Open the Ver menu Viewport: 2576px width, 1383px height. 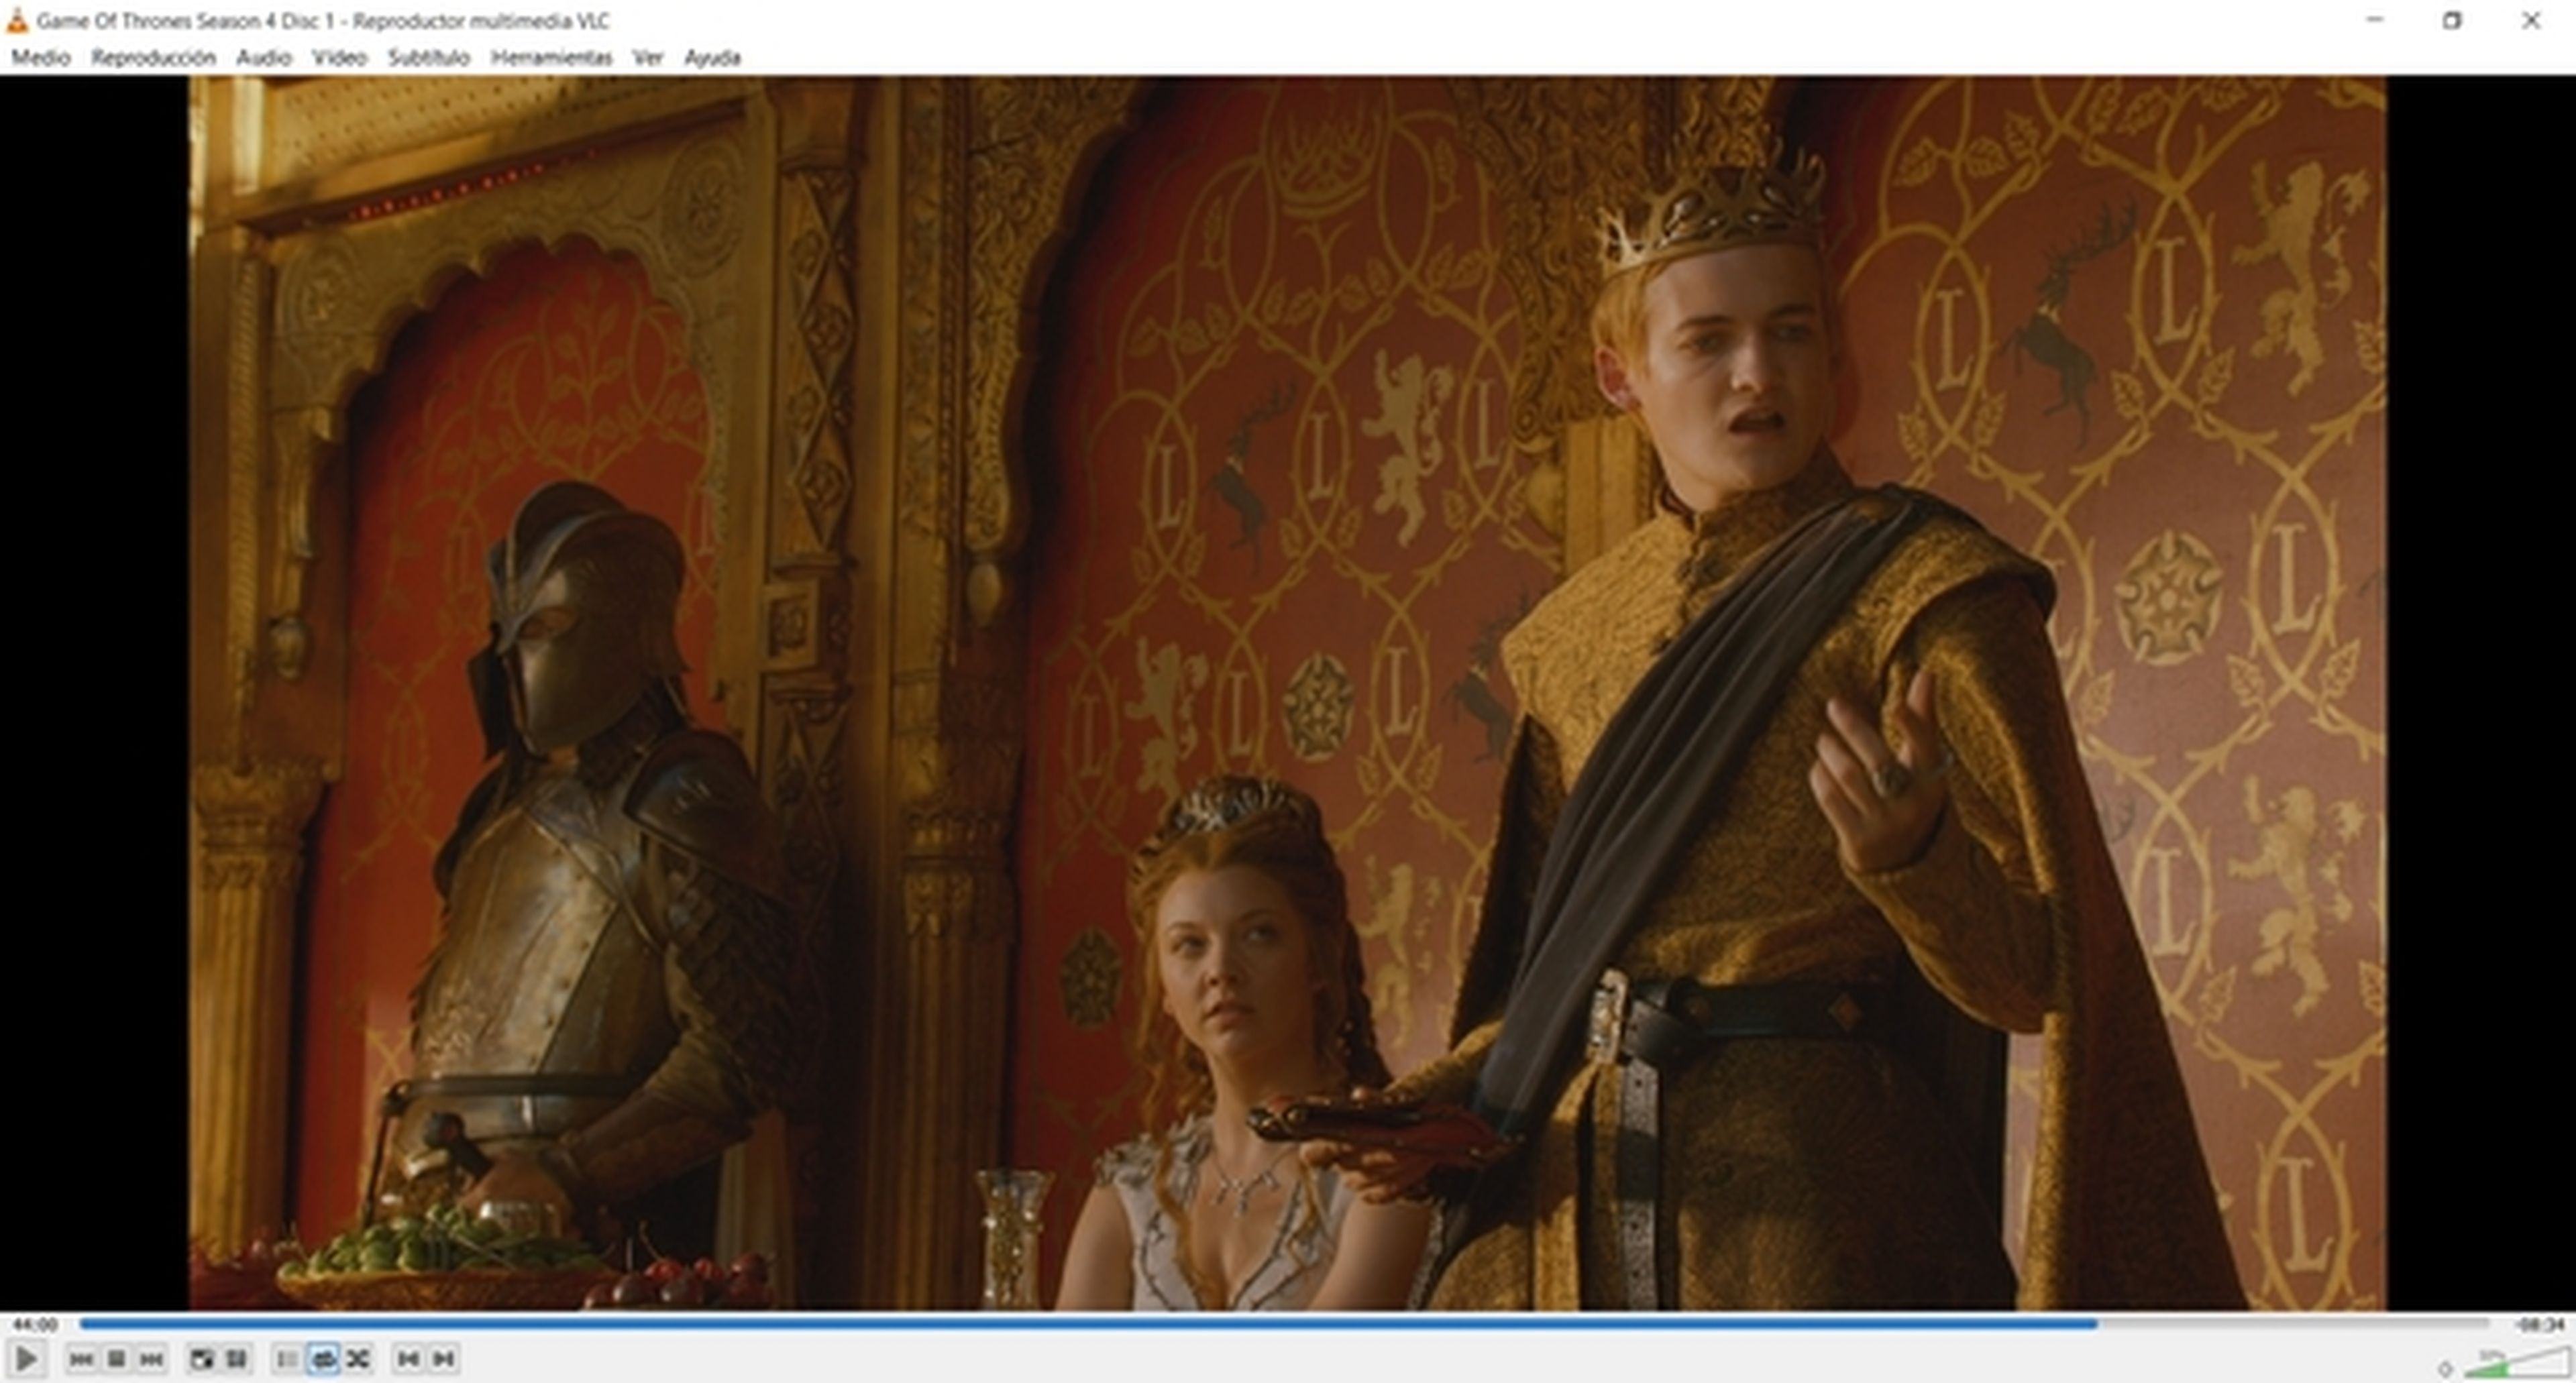648,58
